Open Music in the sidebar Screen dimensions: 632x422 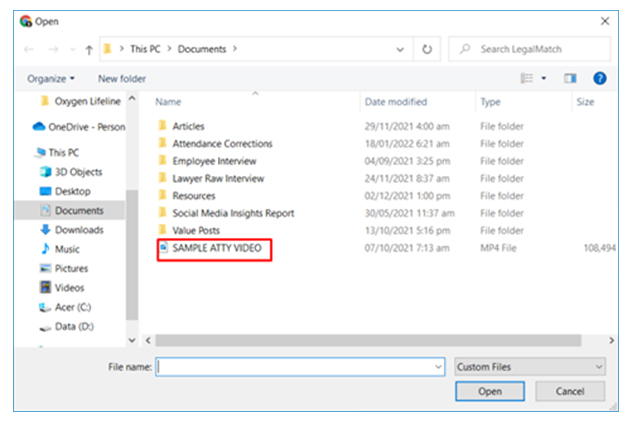click(60, 249)
